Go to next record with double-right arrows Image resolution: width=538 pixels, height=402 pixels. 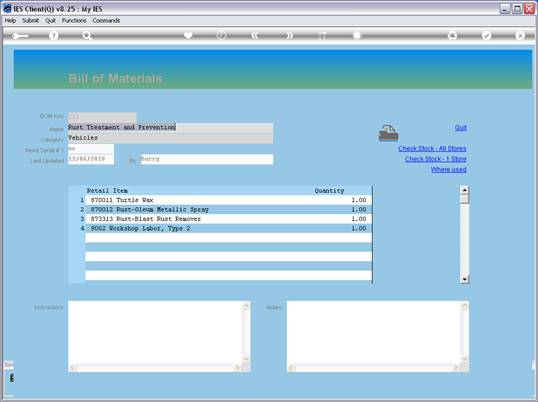click(290, 35)
